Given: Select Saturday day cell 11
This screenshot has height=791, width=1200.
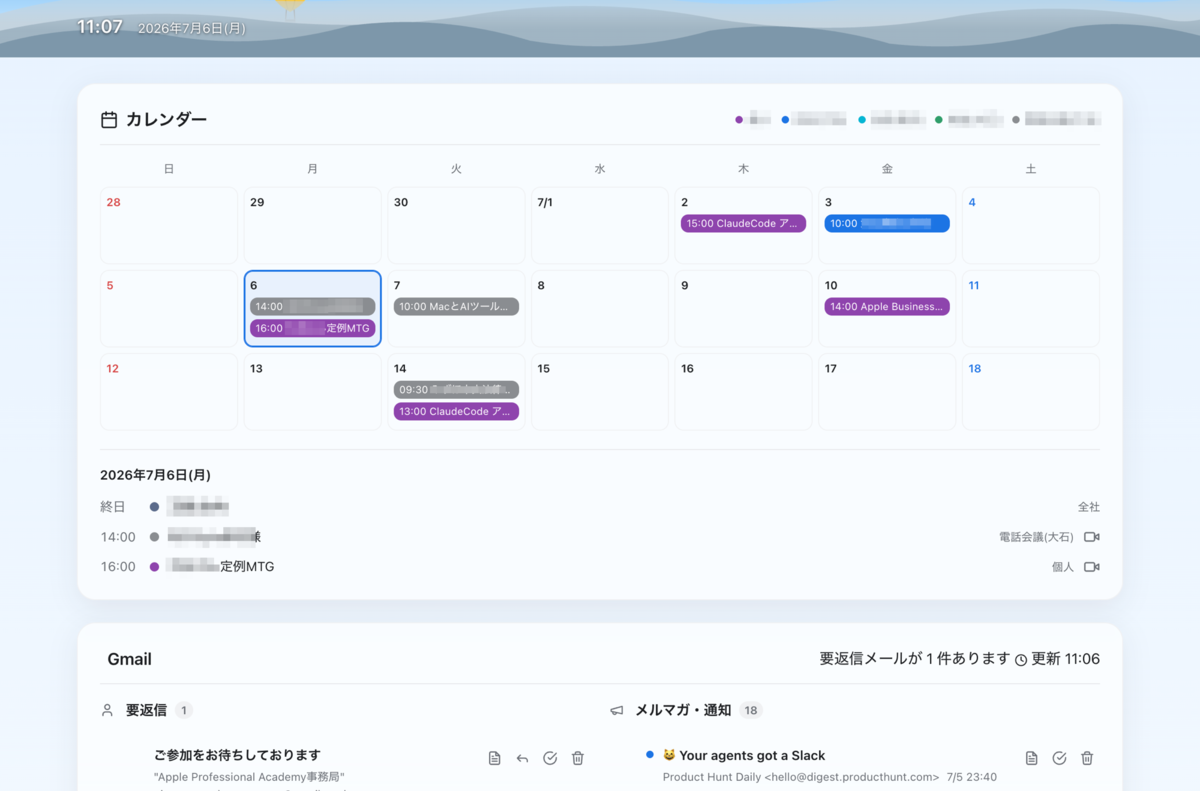Looking at the screenshot, I should tap(1031, 308).
